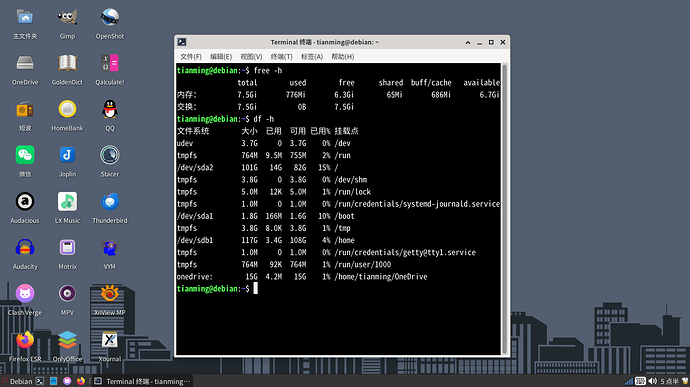Viewport: 690px width, 387px height.
Task: Open the 帮助(H) menu in Terminal
Action: 343,56
